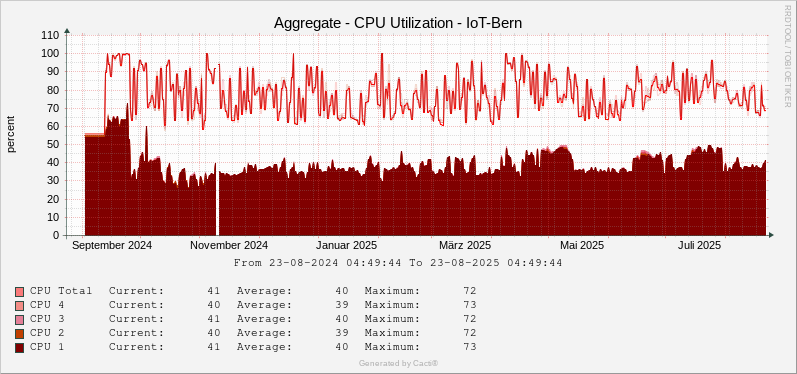Select the Januar 2025 axis label
Viewport: 797px width, 374px height.
click(x=347, y=245)
